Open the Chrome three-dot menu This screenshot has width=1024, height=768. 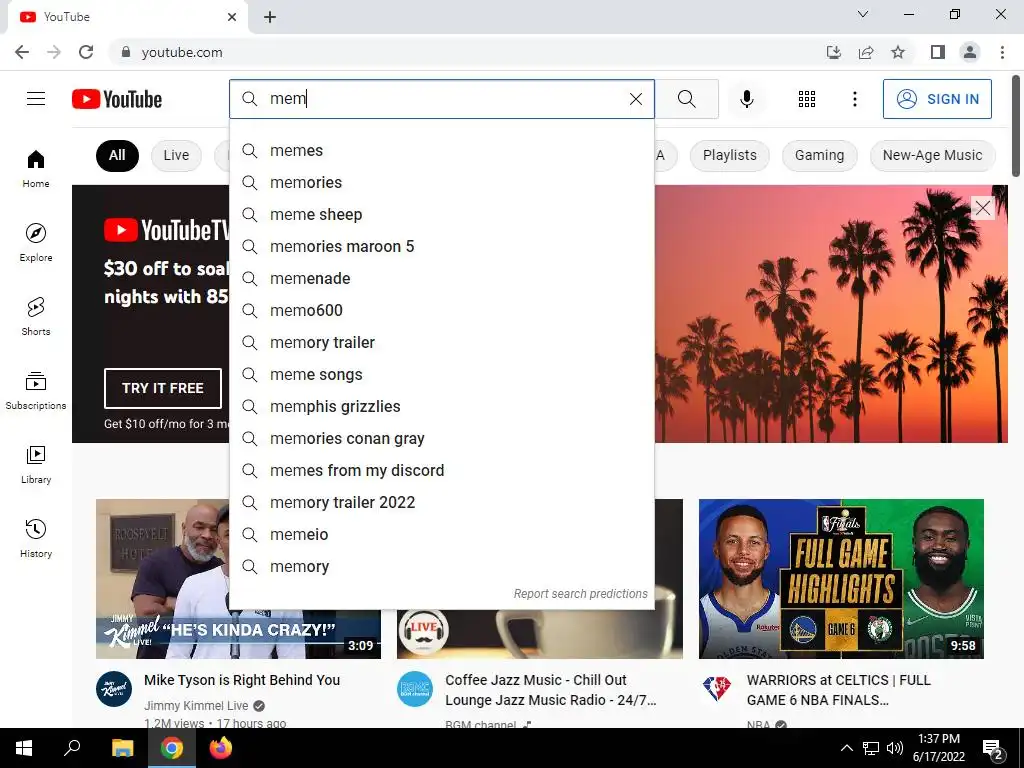[x=1002, y=52]
